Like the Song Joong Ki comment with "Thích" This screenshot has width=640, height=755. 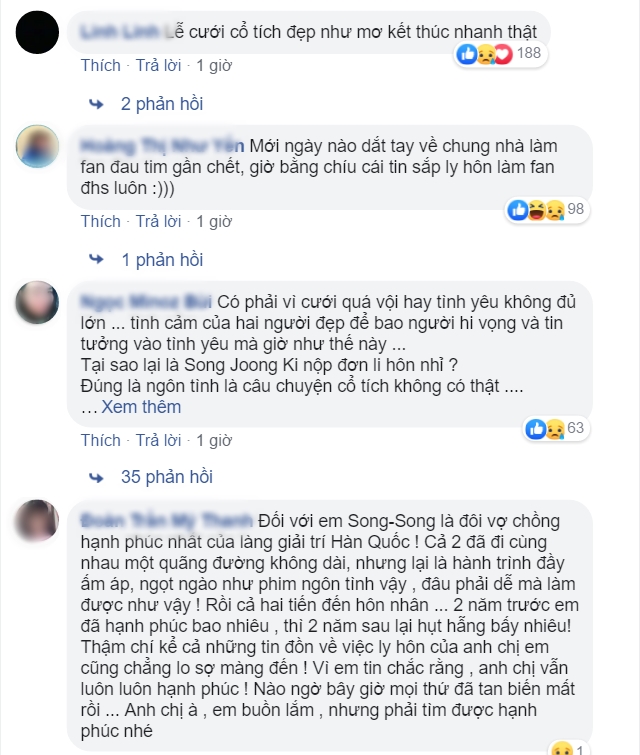point(101,441)
